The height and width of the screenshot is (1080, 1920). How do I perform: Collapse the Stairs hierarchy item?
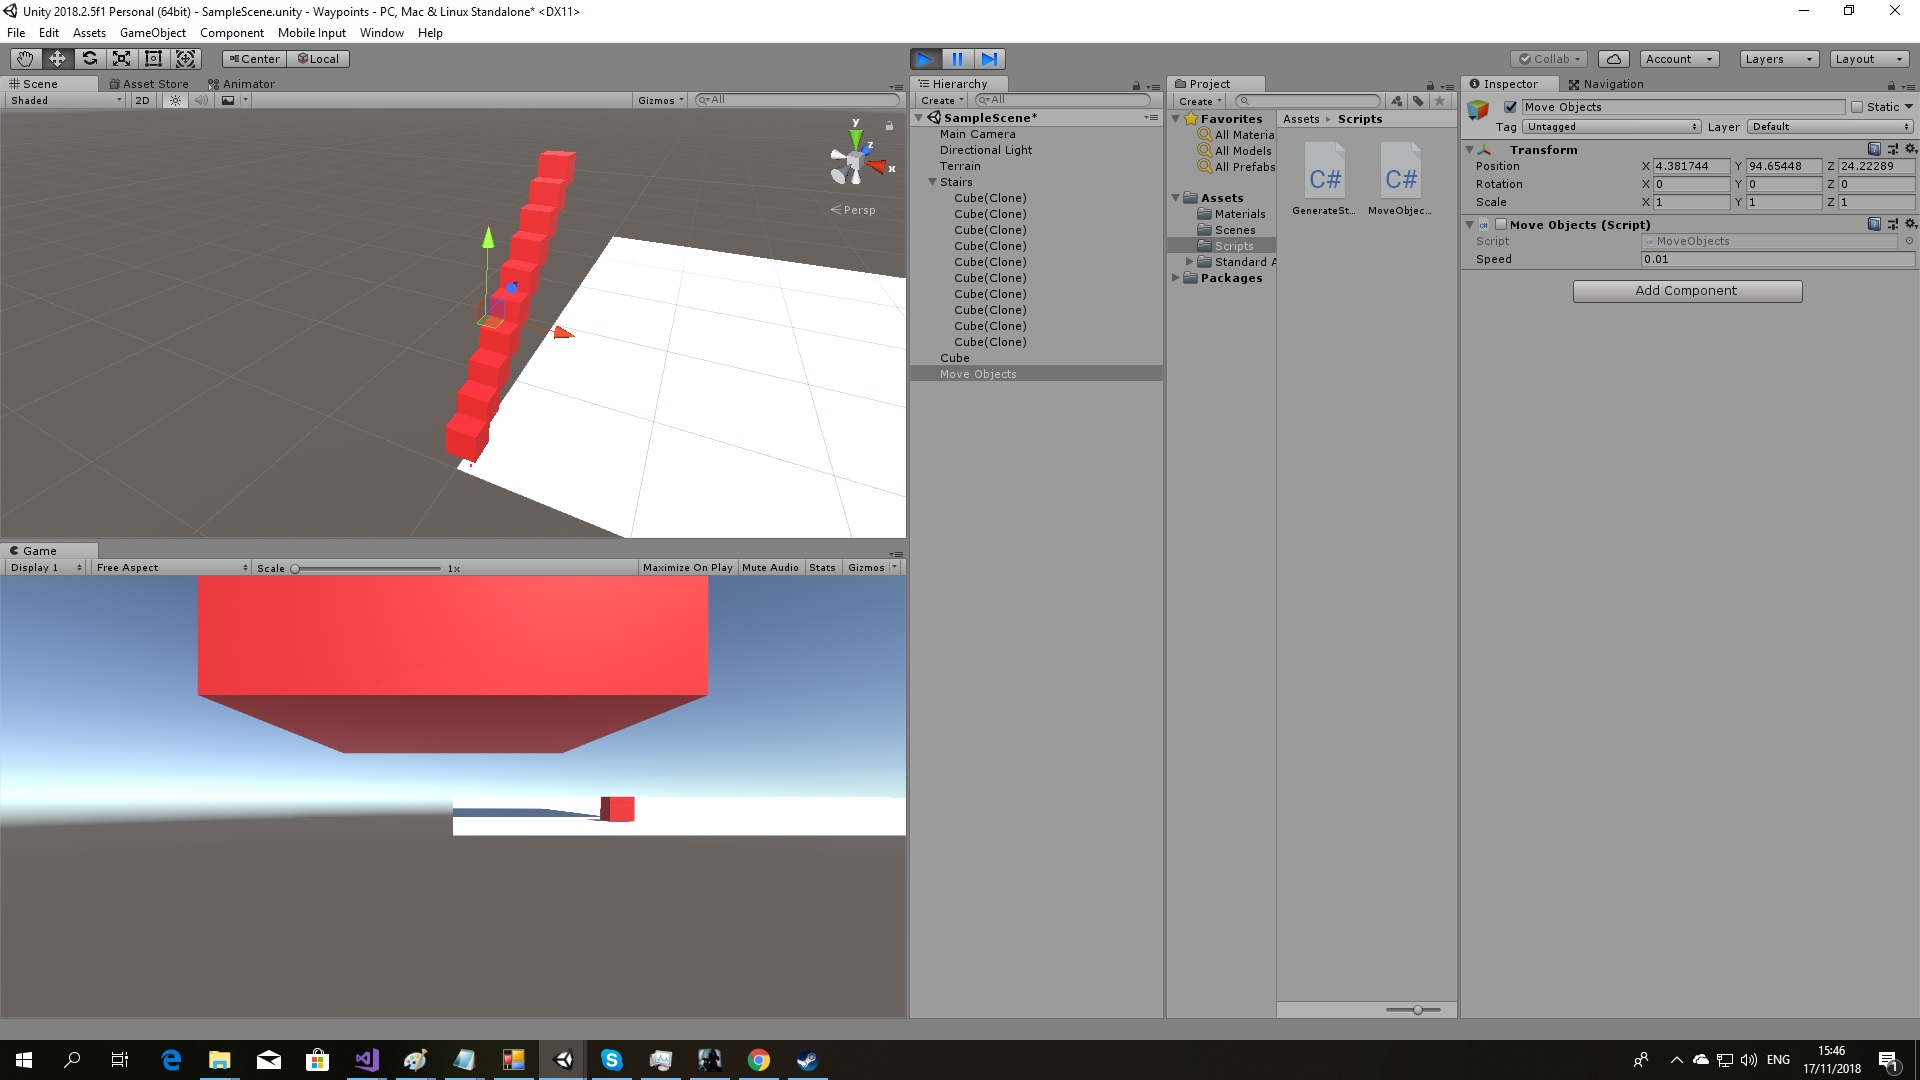click(932, 182)
